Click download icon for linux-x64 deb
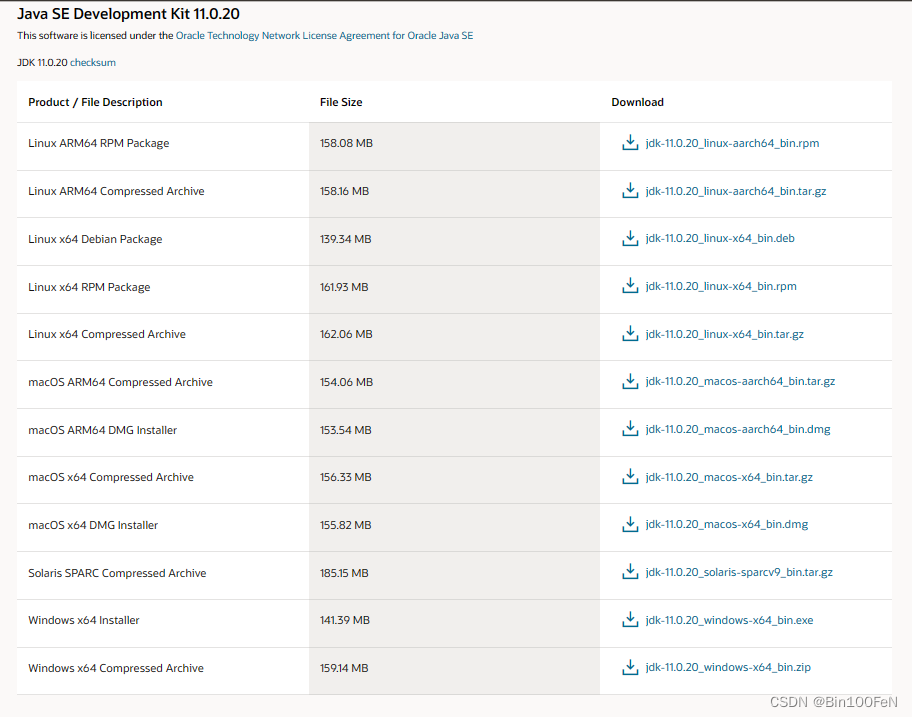The image size is (912, 717). coord(630,238)
